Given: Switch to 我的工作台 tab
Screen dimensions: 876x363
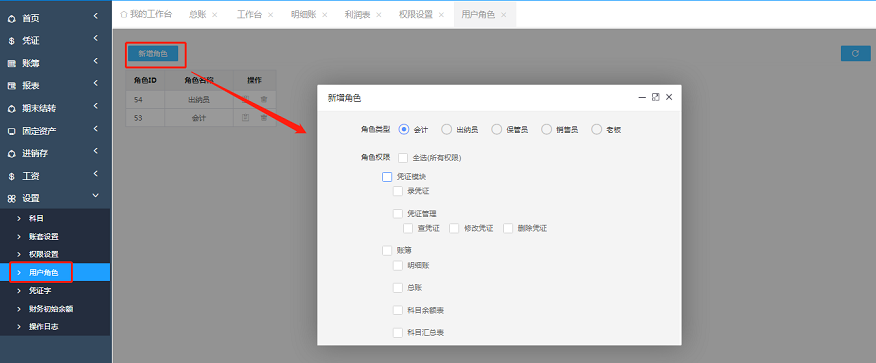Looking at the screenshot, I should pos(146,15).
